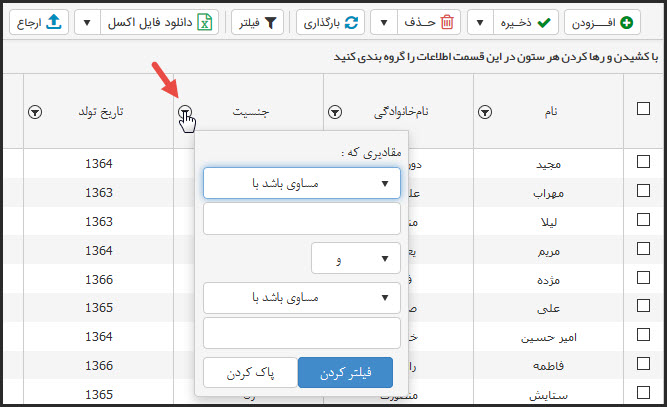Open first مساوی باشد با operator dropdown
Viewport: 667px width, 407px height.
coord(302,183)
